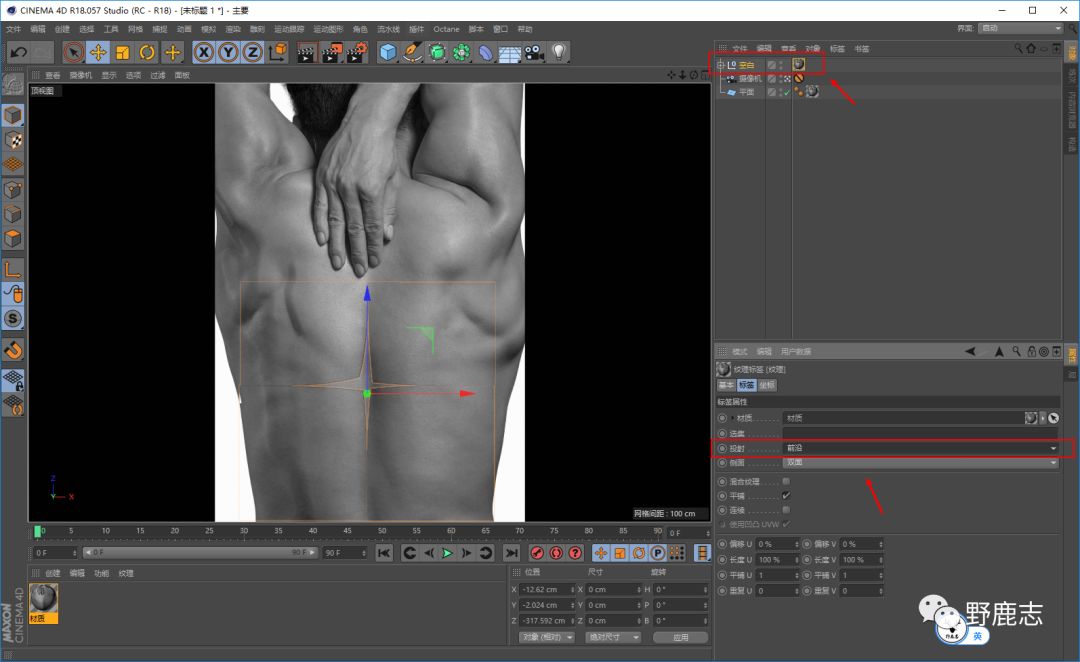The height and width of the screenshot is (662, 1080).
Task: Select the Move tool in top toolbar
Action: point(98,52)
